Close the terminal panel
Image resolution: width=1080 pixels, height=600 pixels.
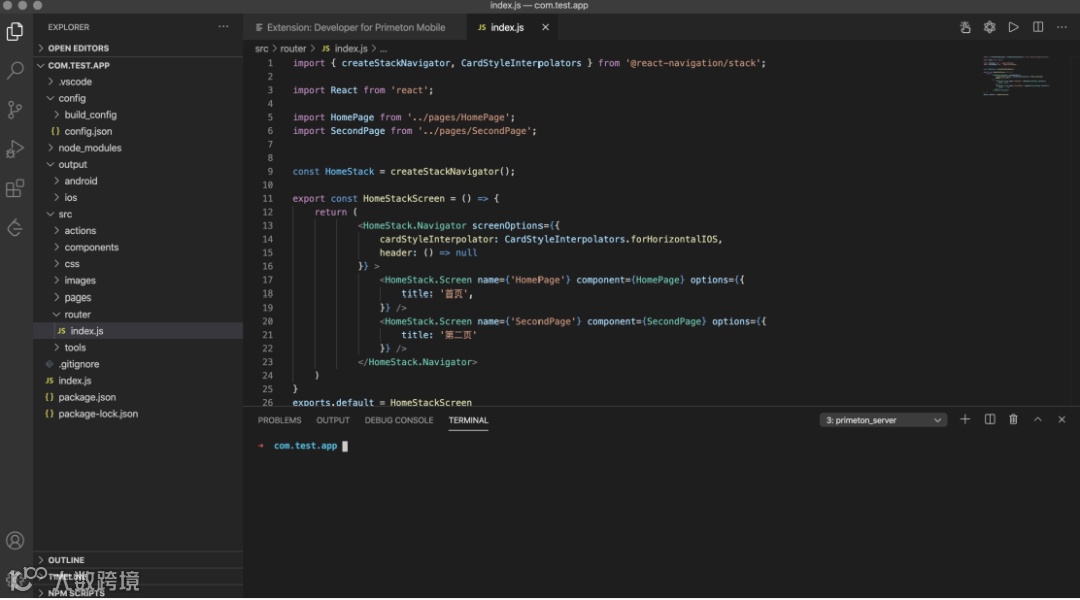pos(1061,420)
